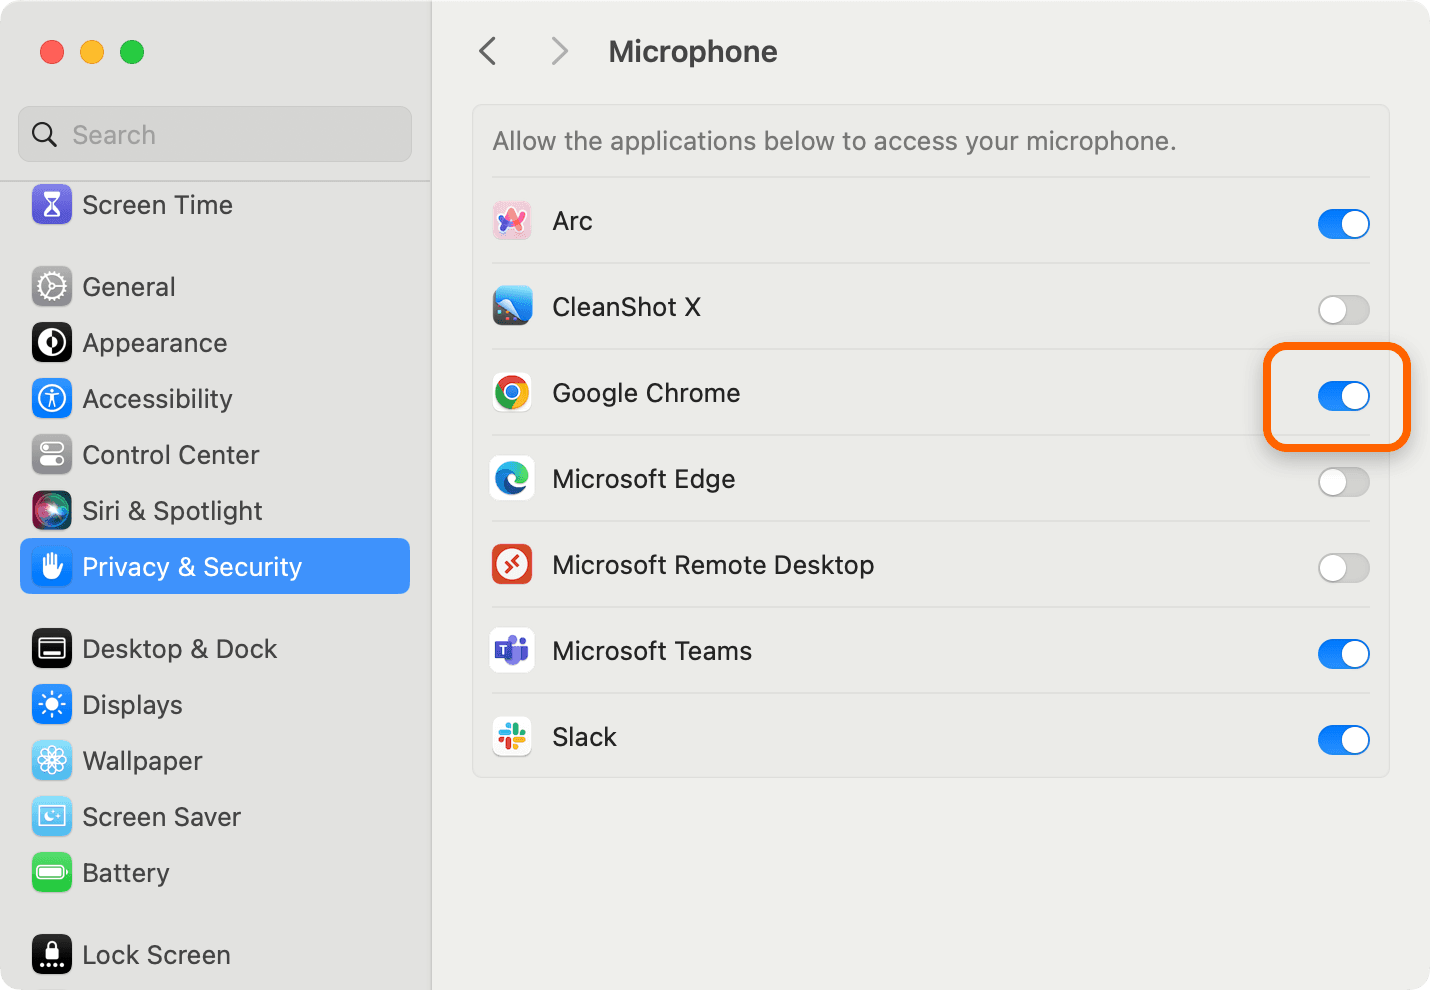The height and width of the screenshot is (990, 1430).
Task: Go to Accessibility settings
Action: coord(215,399)
